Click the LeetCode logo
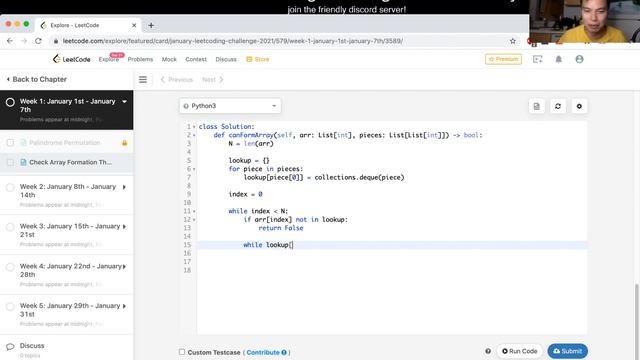 (71, 59)
